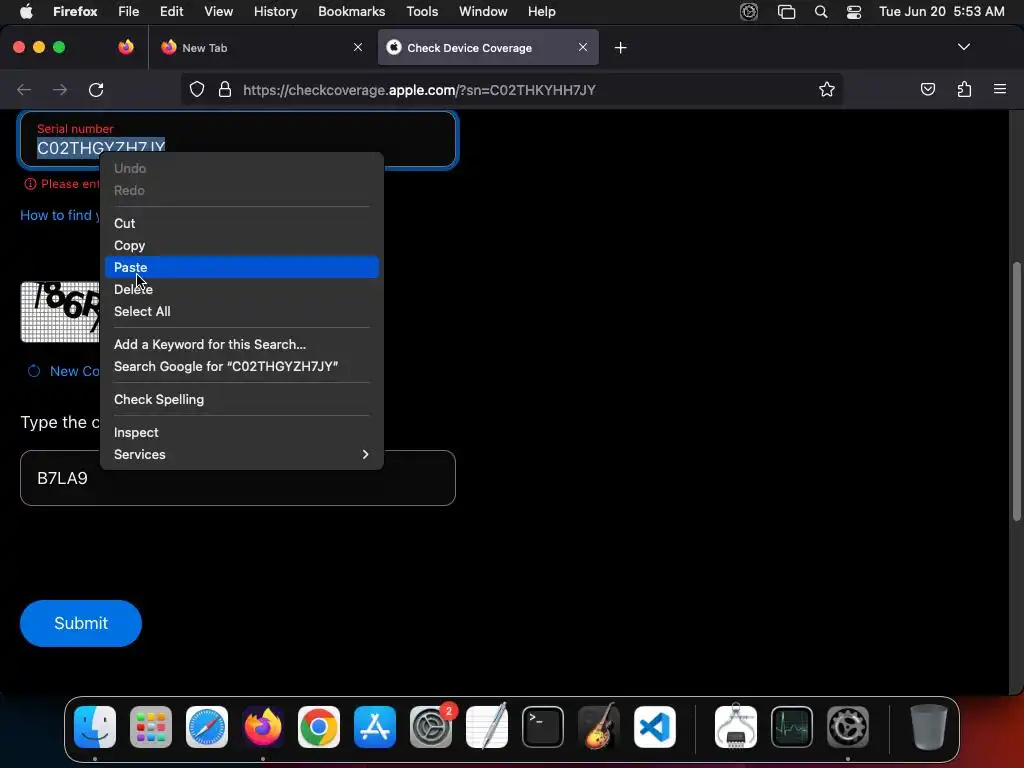Open the Save to Pocket icon
The height and width of the screenshot is (768, 1024).
pos(927,89)
